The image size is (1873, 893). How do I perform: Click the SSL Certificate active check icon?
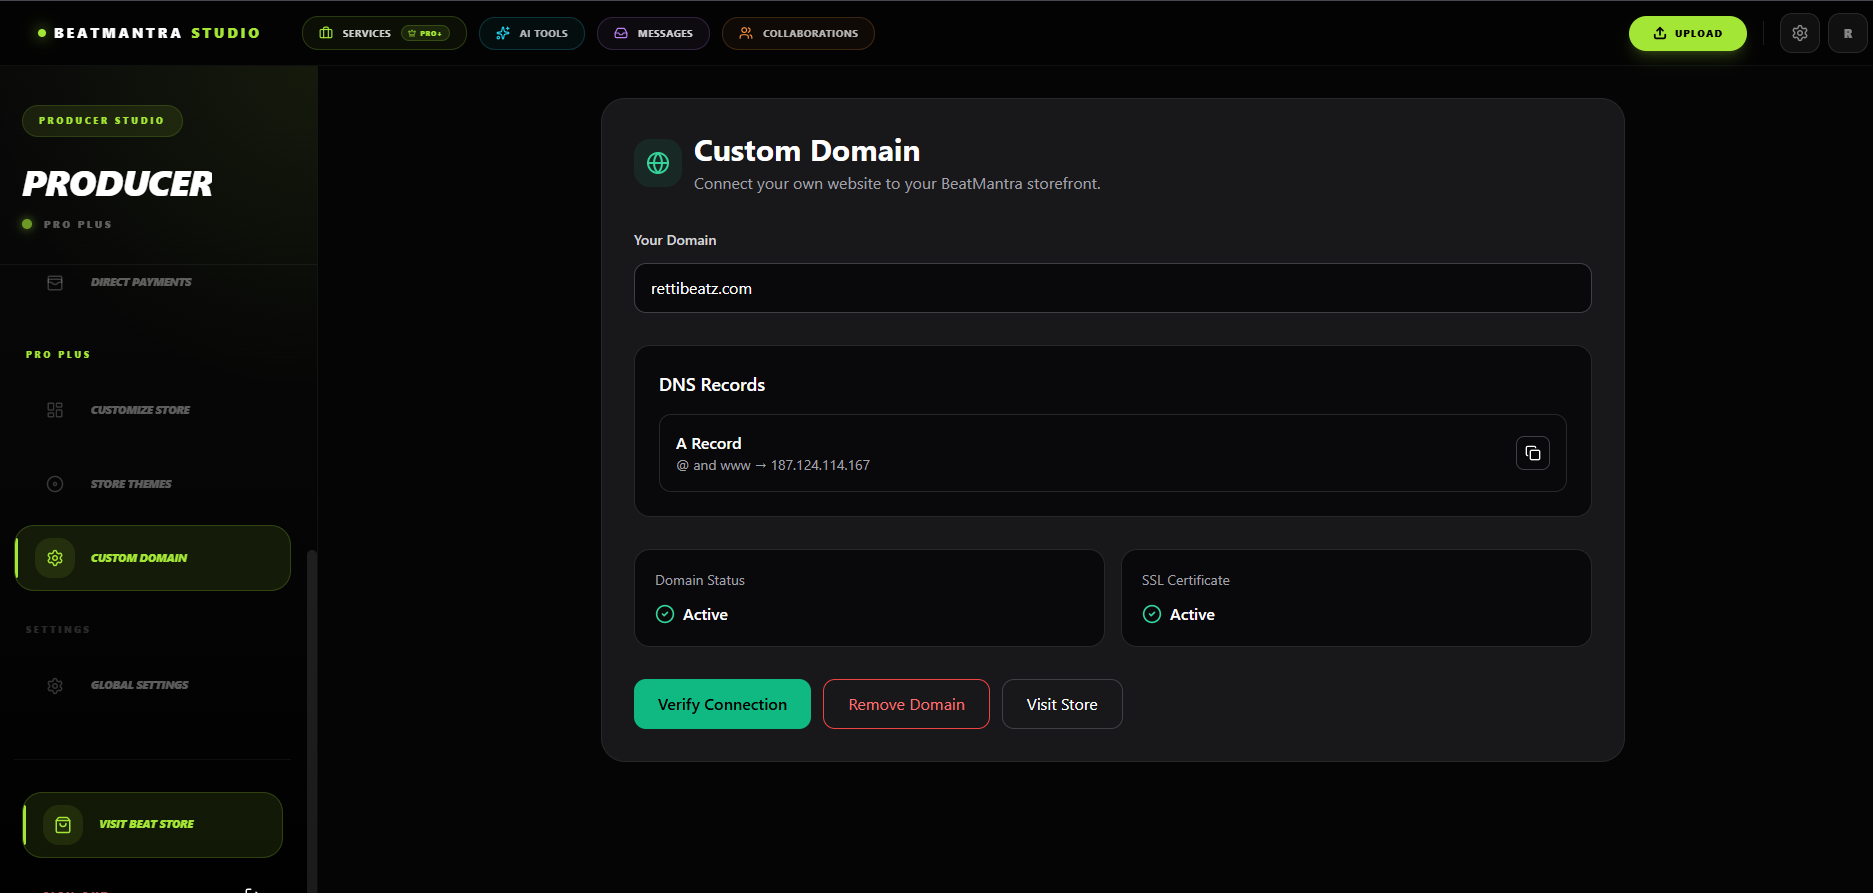pos(1152,614)
